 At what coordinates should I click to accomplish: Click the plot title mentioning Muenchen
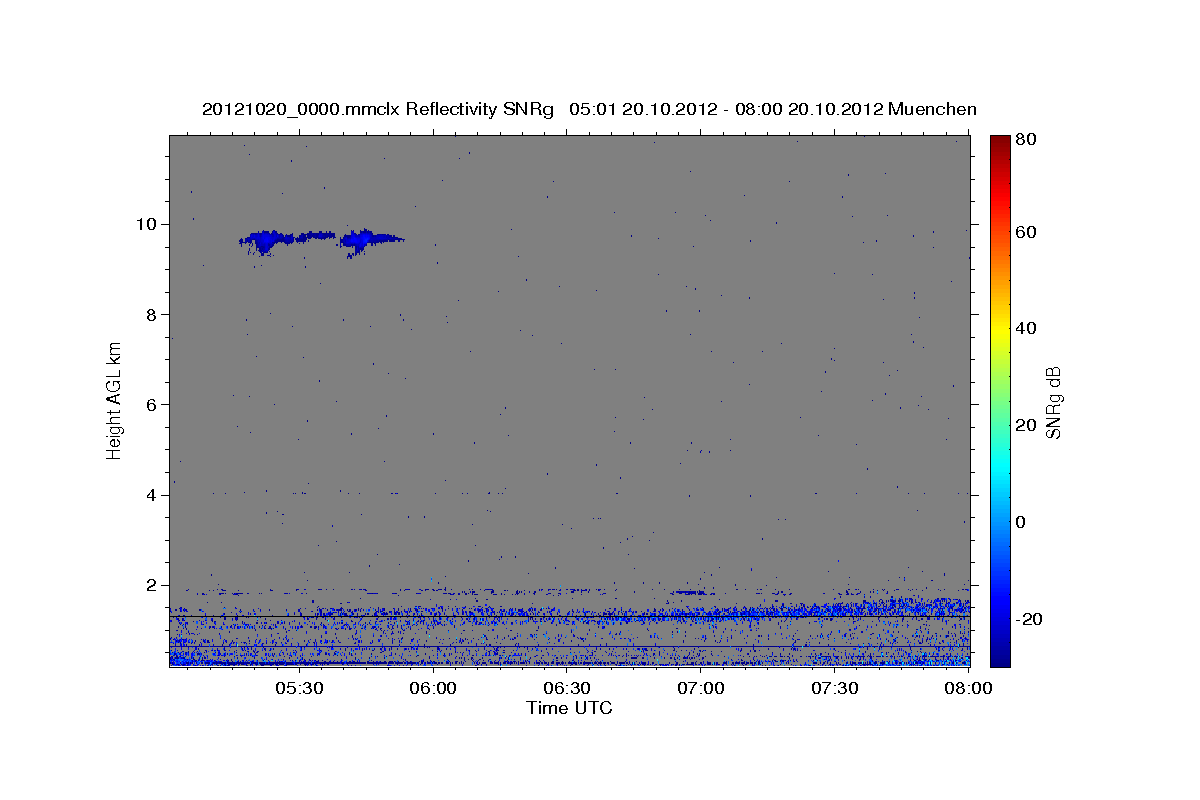tap(589, 109)
